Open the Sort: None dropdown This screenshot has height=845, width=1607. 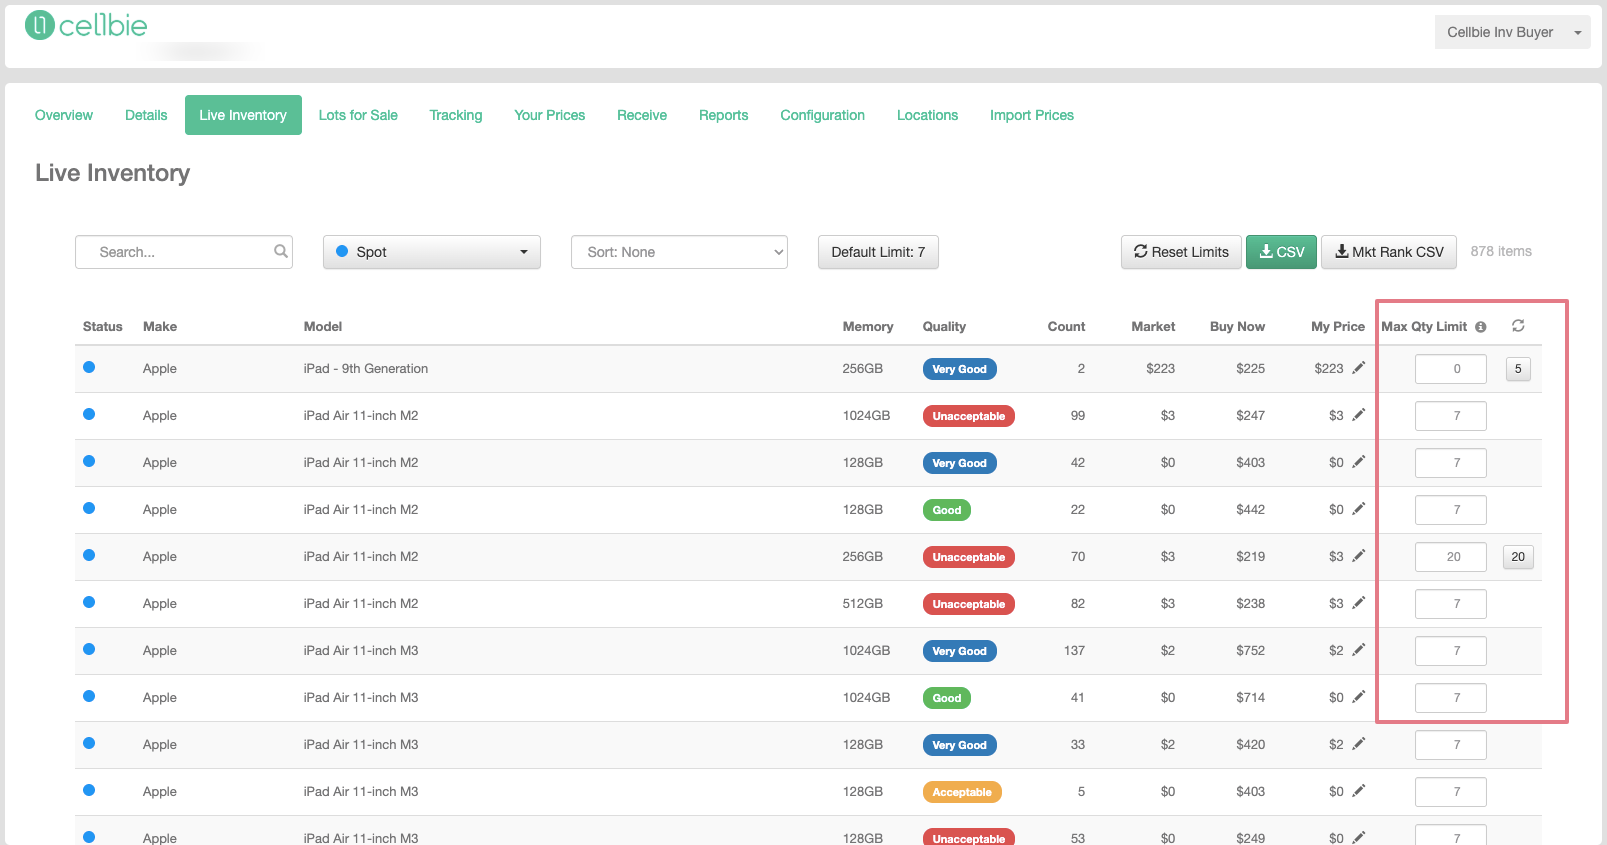(679, 252)
